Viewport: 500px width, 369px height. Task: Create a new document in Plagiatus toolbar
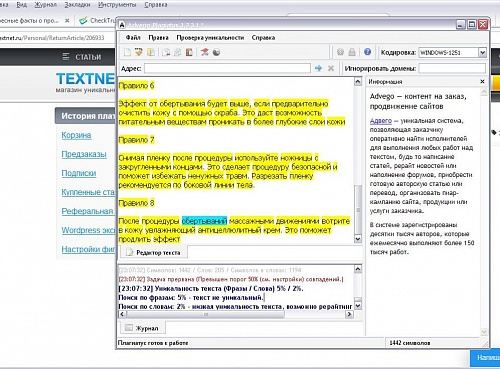[127, 52]
